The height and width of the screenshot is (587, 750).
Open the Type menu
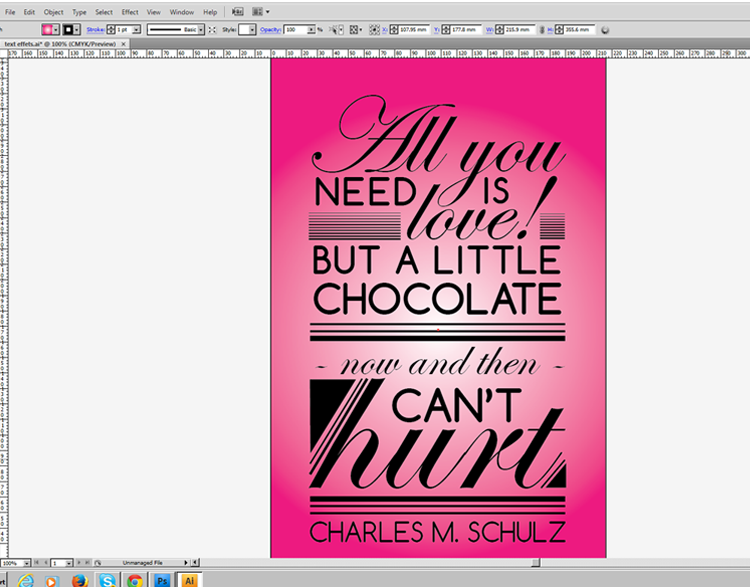click(x=79, y=12)
